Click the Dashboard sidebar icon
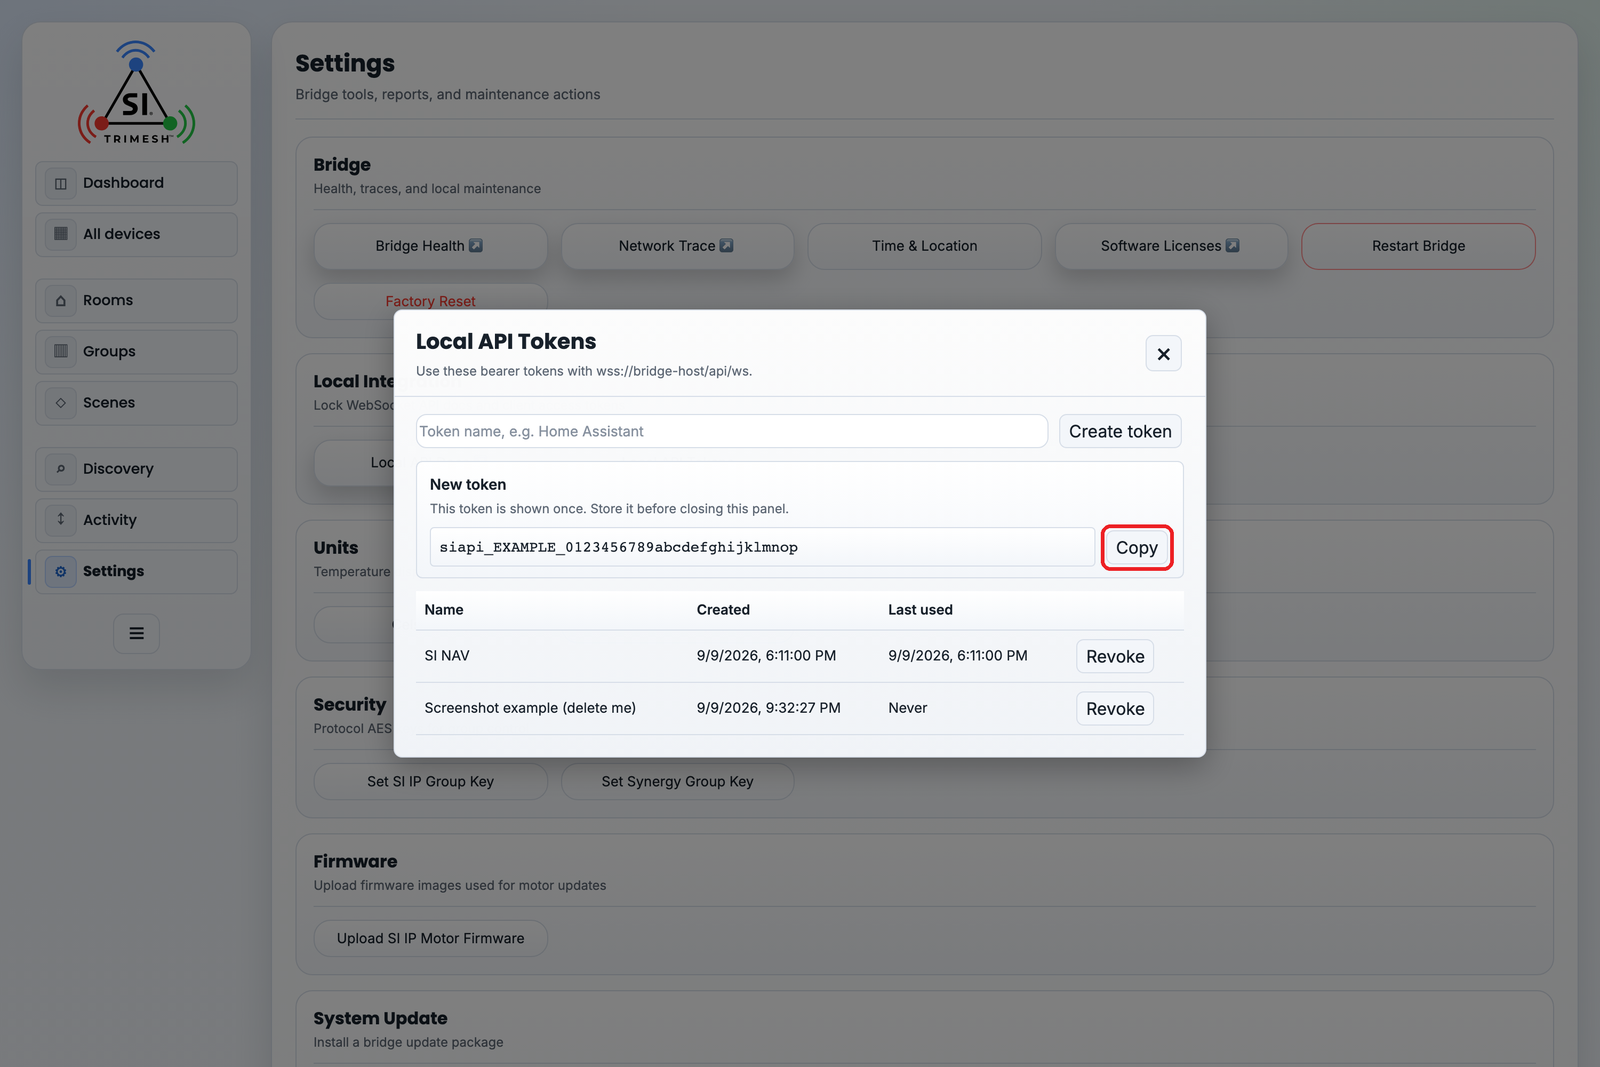 coord(61,183)
